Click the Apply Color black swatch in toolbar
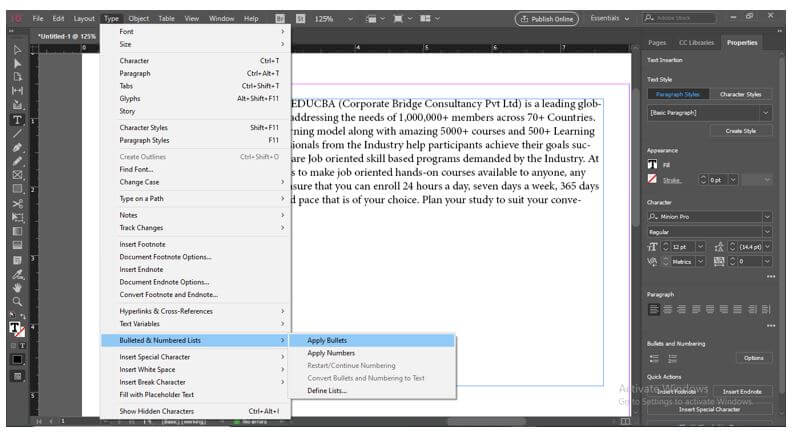This screenshot has height=435, width=809. (x=18, y=360)
